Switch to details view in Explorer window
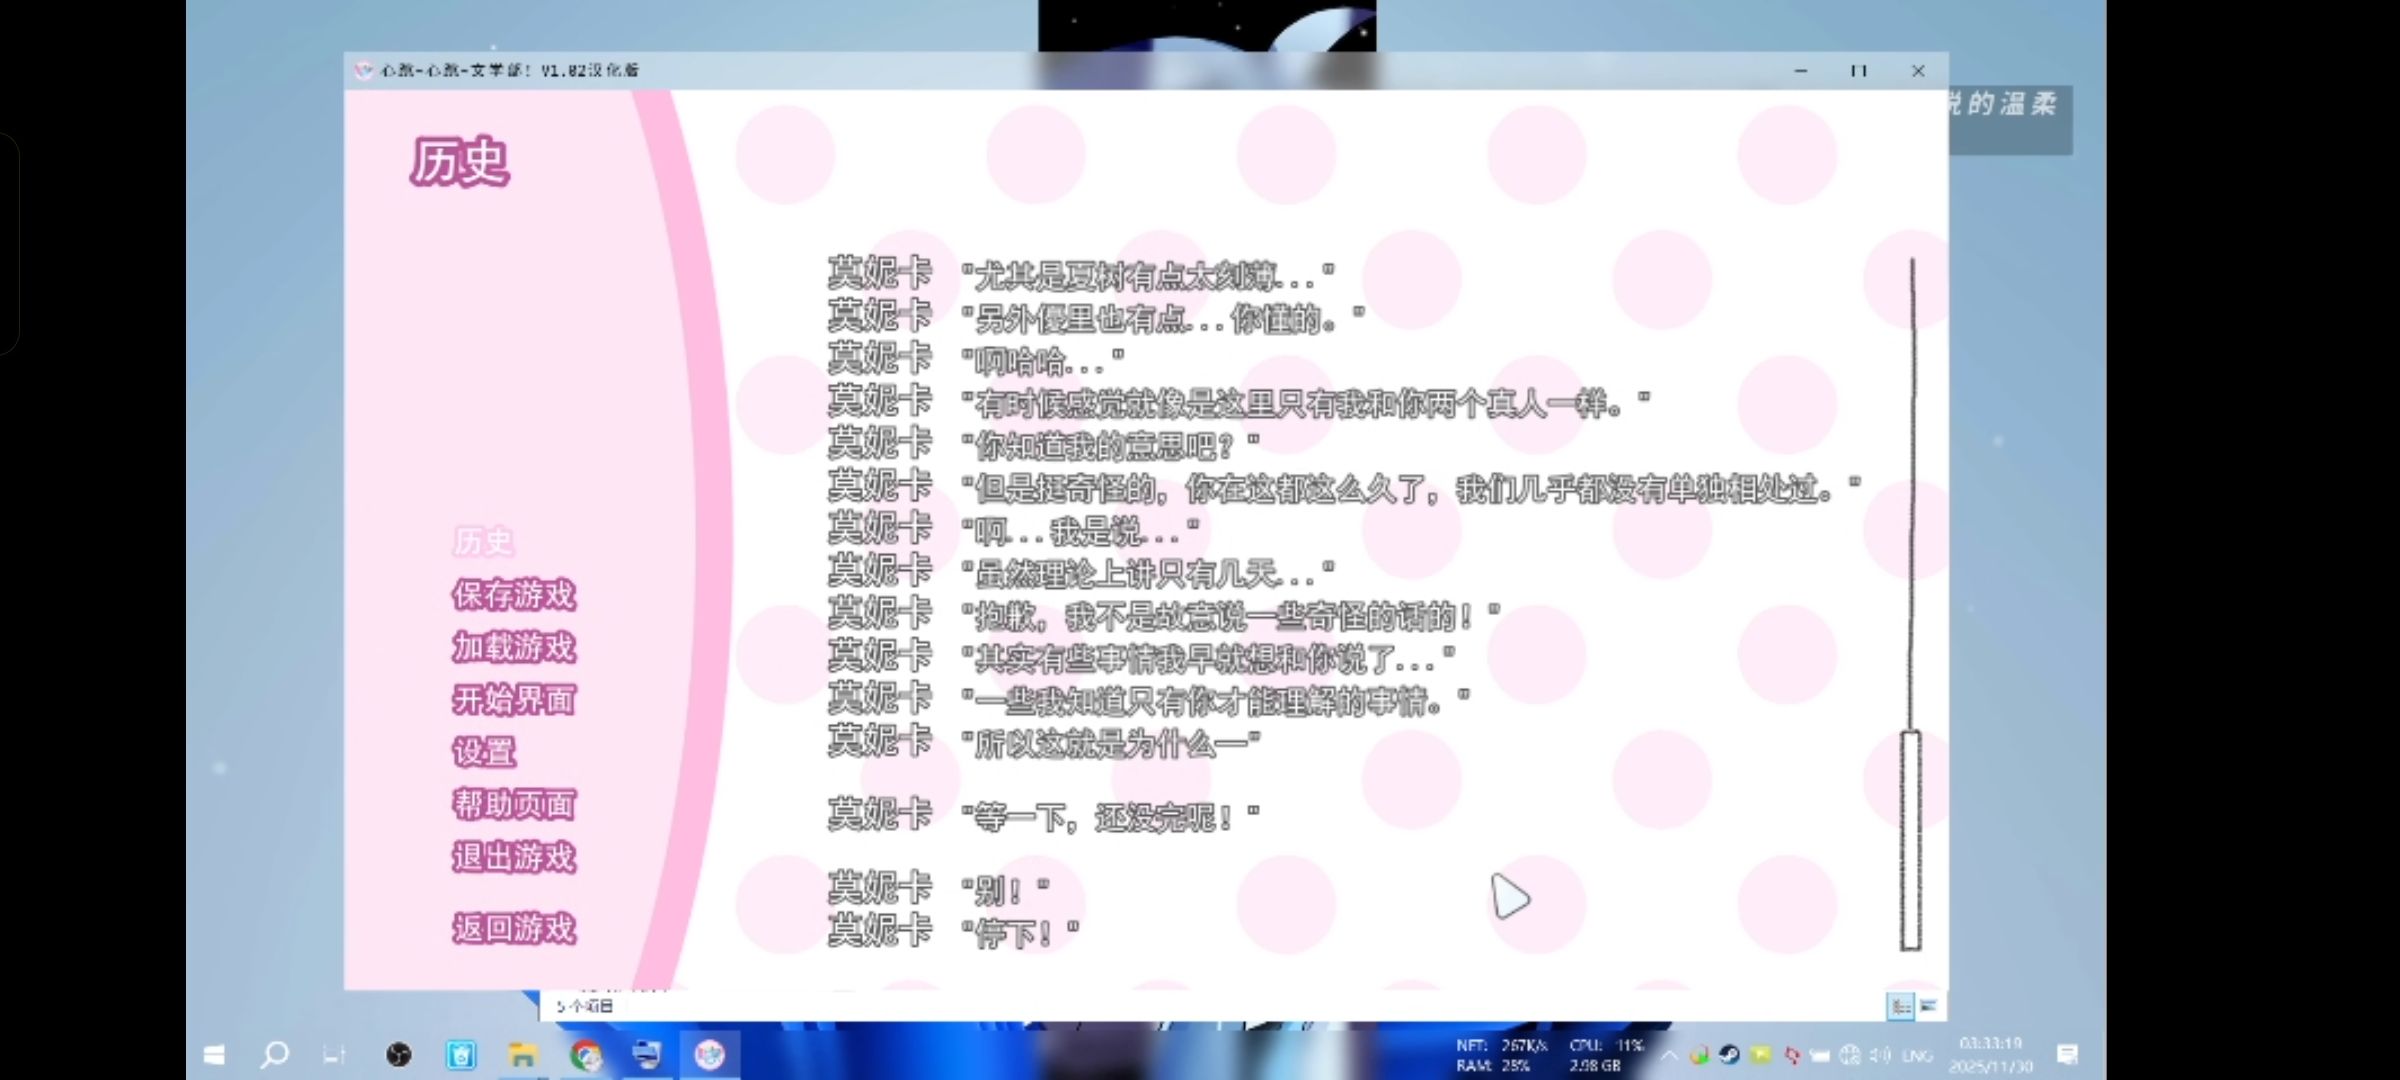The width and height of the screenshot is (2400, 1080). [1900, 1006]
